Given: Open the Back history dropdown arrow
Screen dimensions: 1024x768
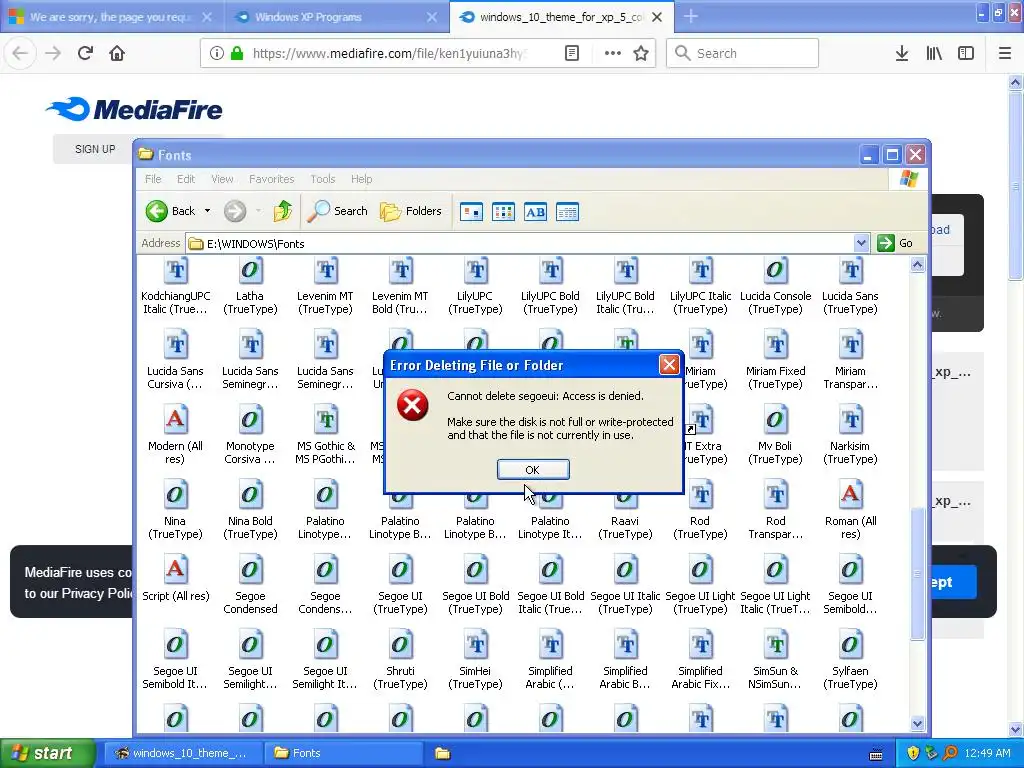Looking at the screenshot, I should click(x=207, y=211).
